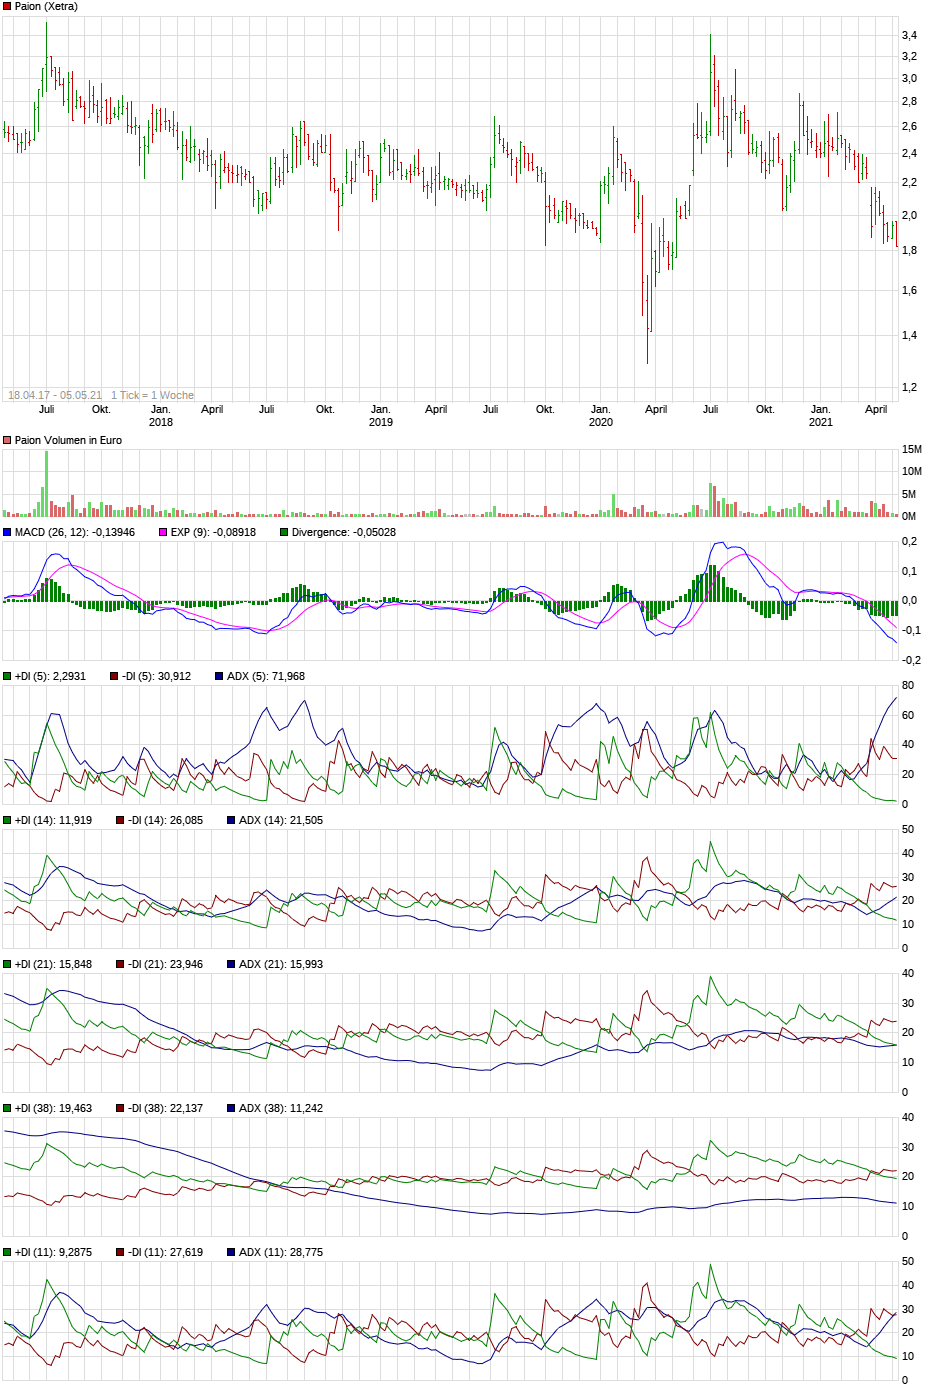Click the navy ADX (38) legend square
This screenshot has height=1390, width=940.
[x=231, y=1109]
